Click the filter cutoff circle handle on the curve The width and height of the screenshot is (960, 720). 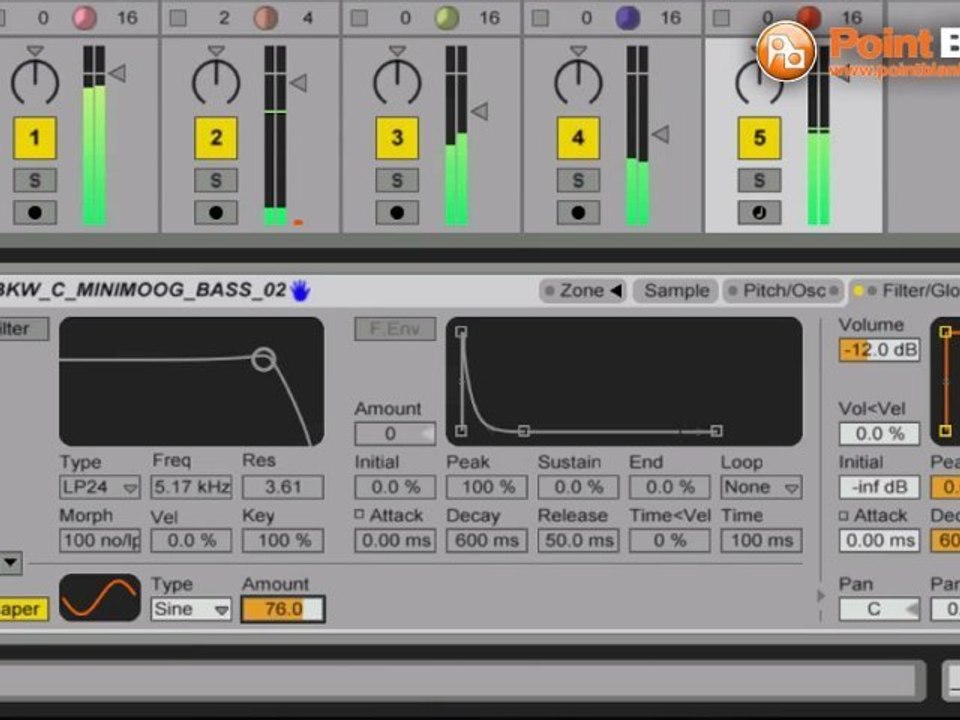click(264, 359)
